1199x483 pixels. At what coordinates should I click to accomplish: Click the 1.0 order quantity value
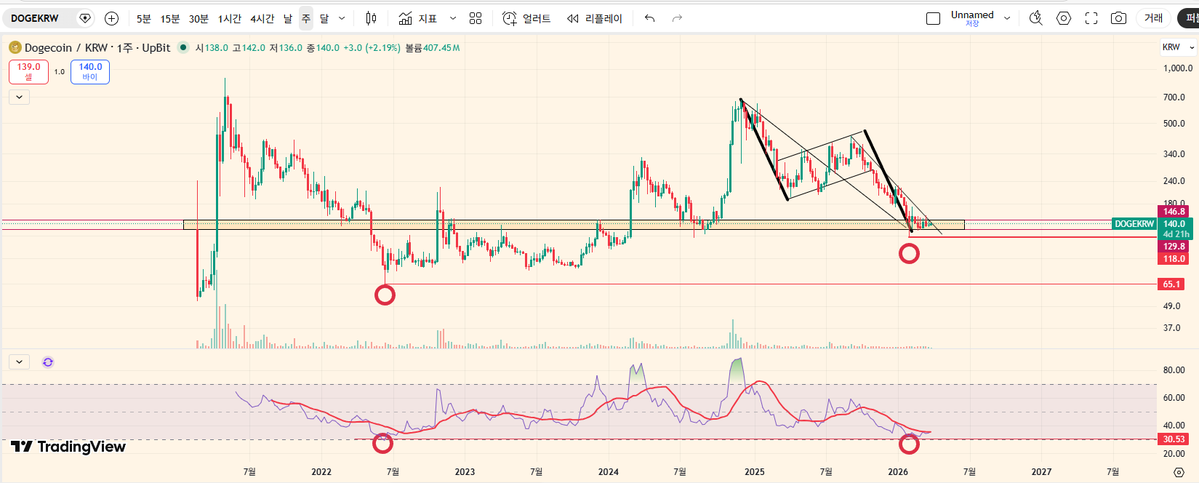tap(59, 73)
